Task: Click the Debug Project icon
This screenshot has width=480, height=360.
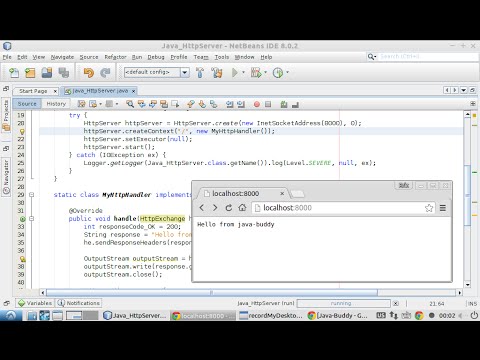Action: pos(256,72)
